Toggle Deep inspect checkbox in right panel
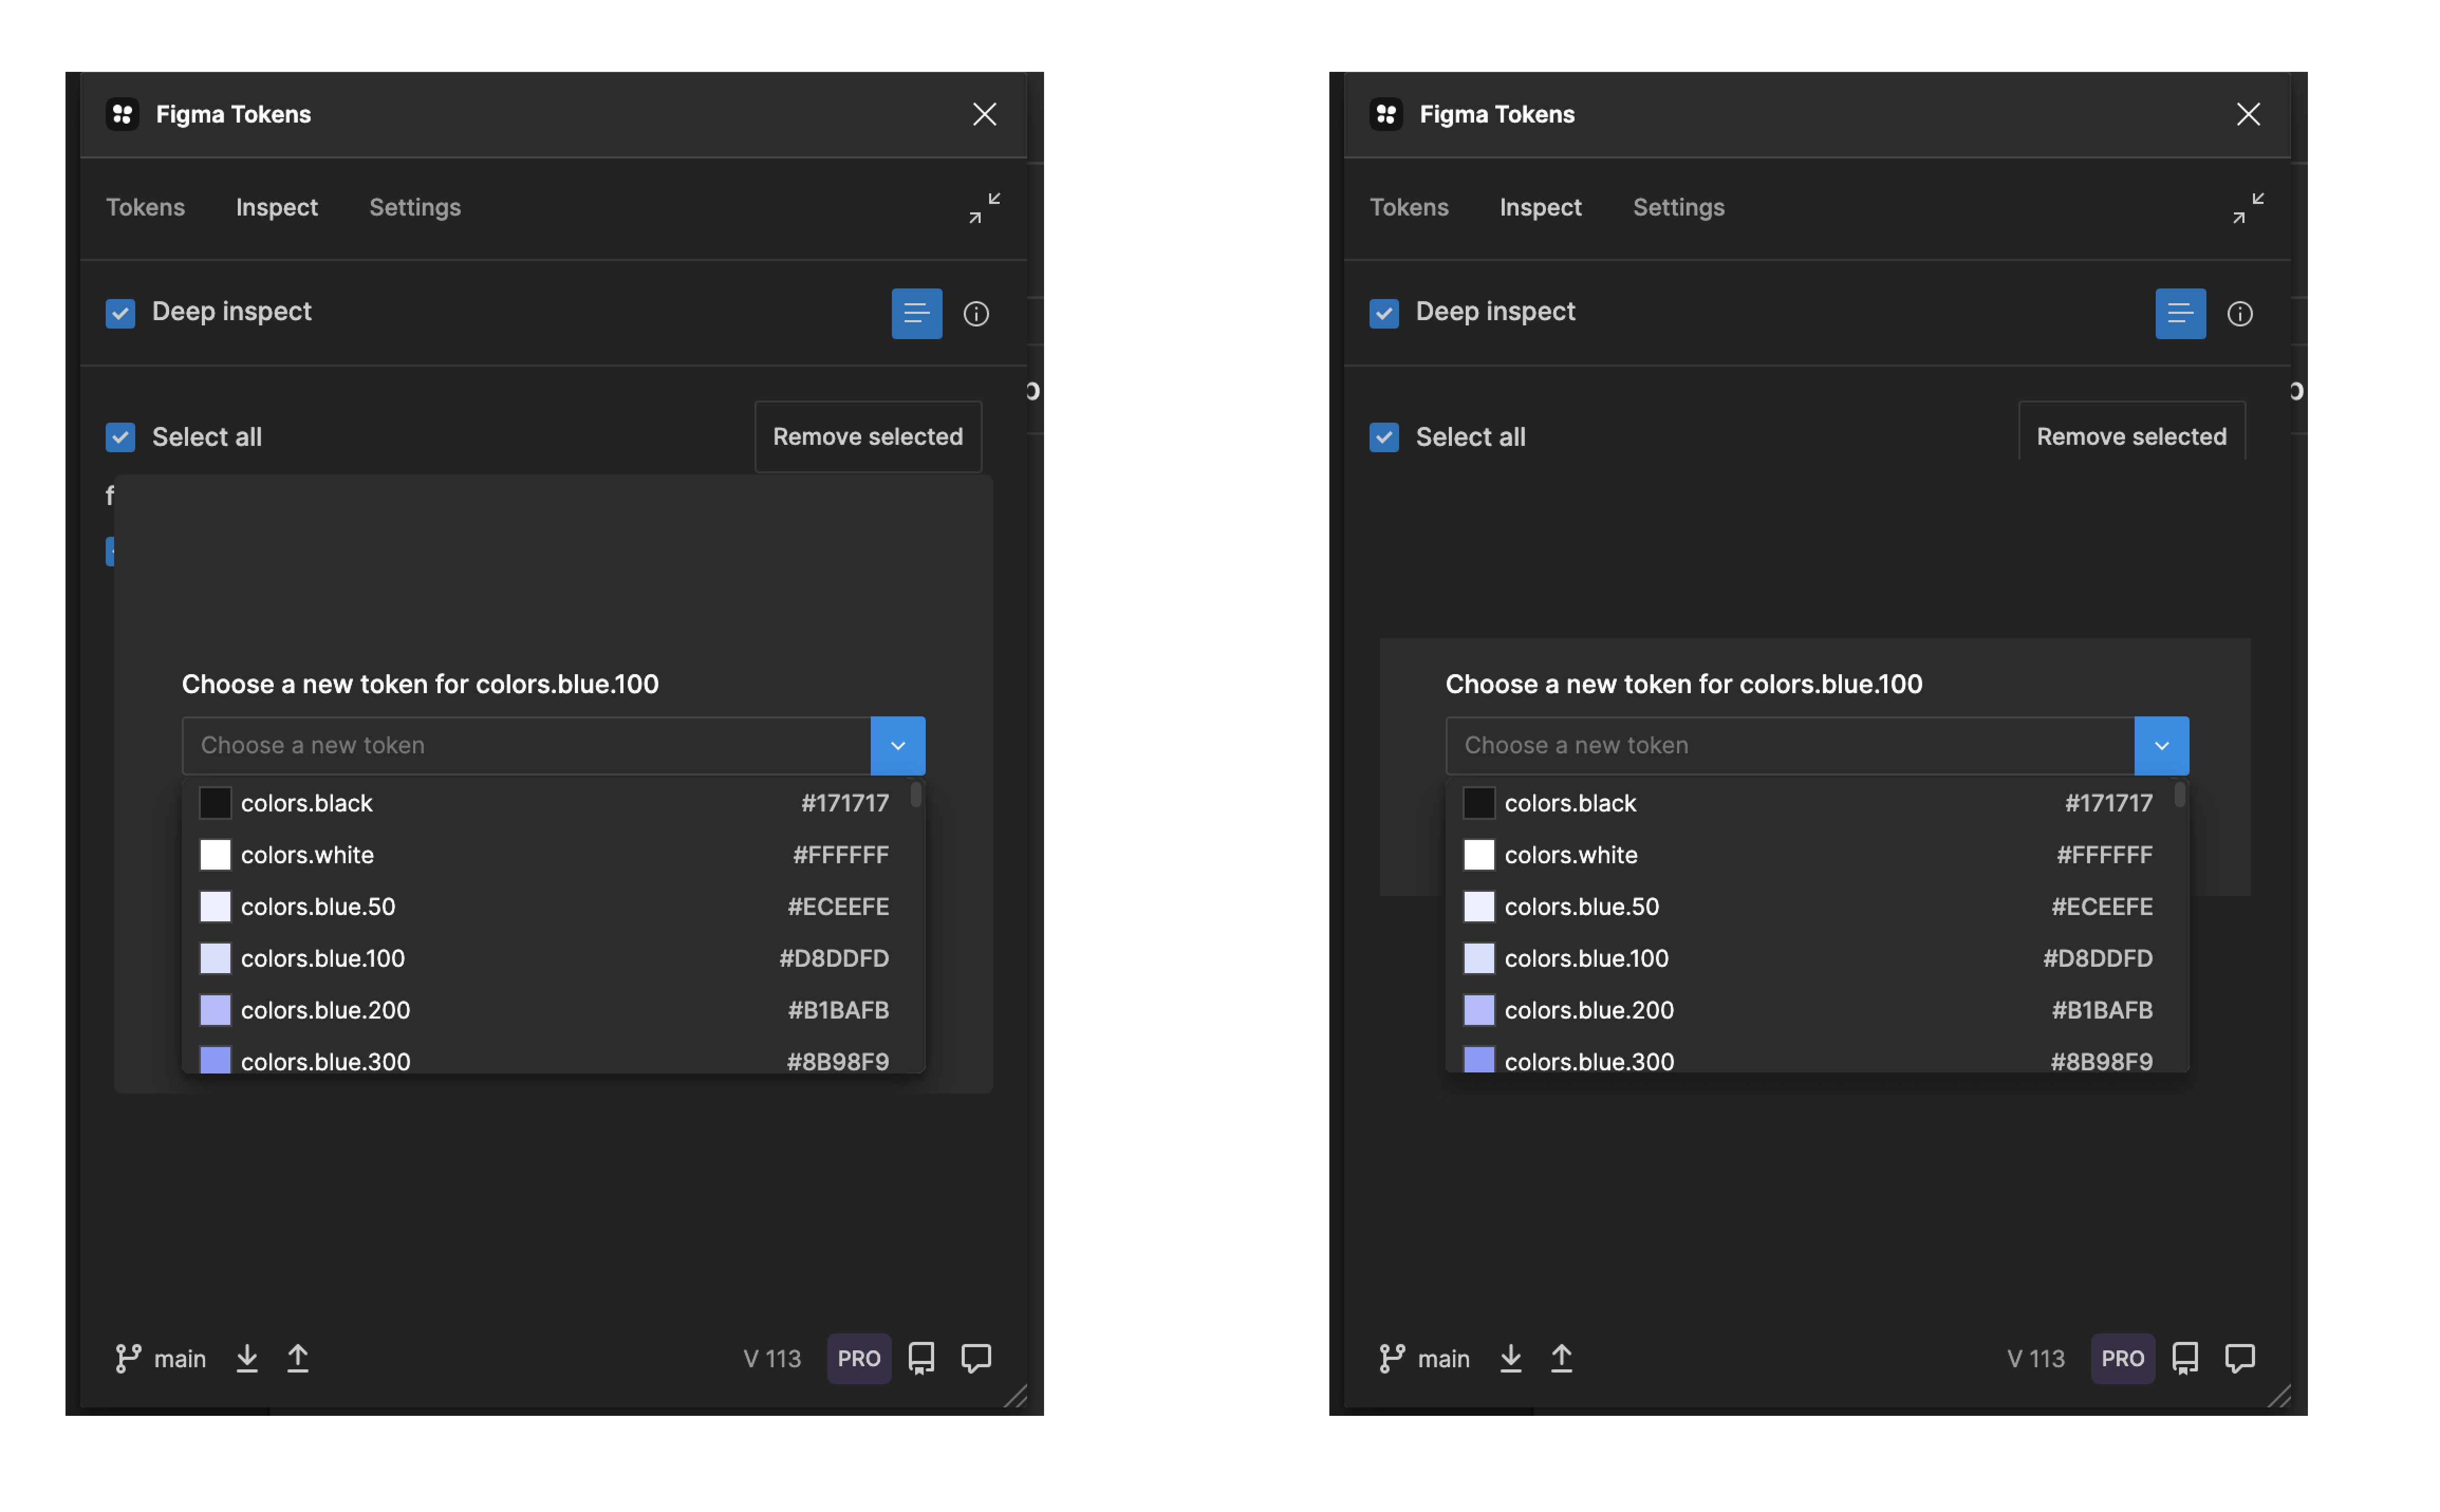Image resolution: width=2440 pixels, height=1512 pixels. 1384,314
